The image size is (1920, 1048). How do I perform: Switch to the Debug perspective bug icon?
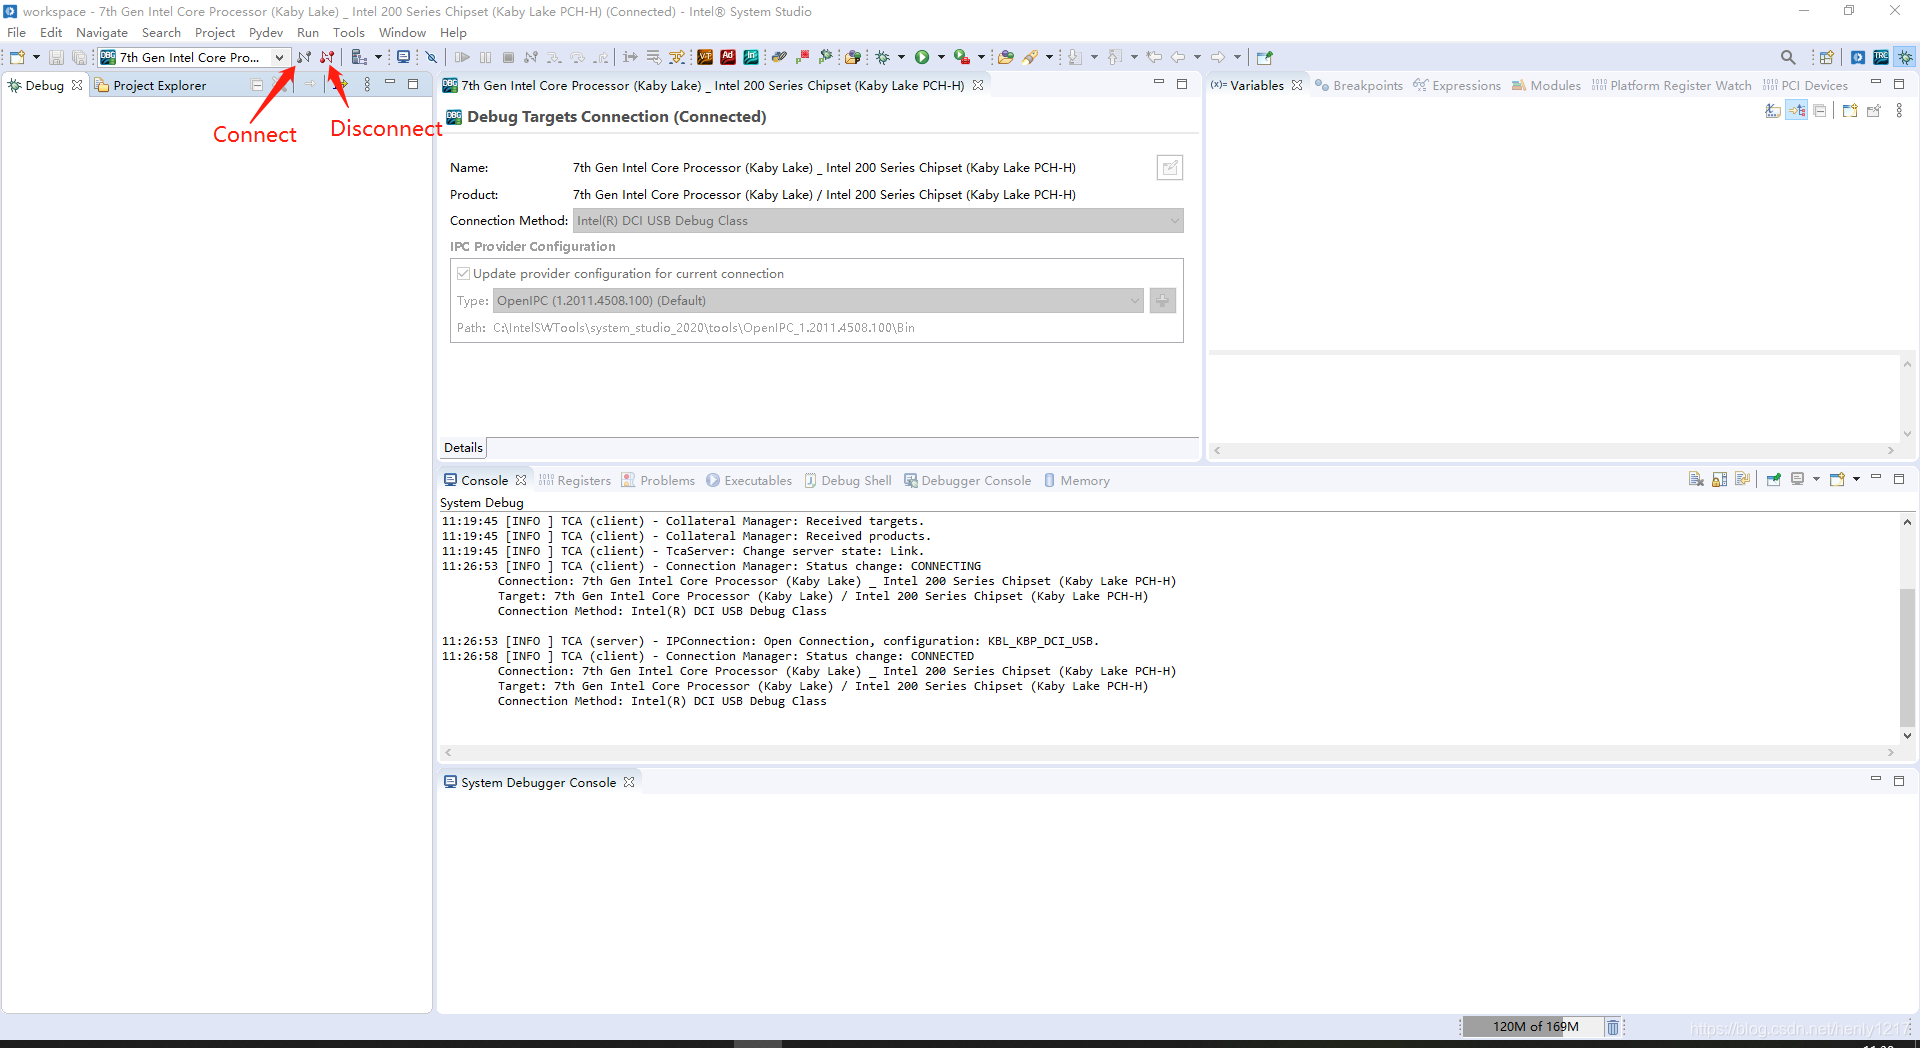1906,57
